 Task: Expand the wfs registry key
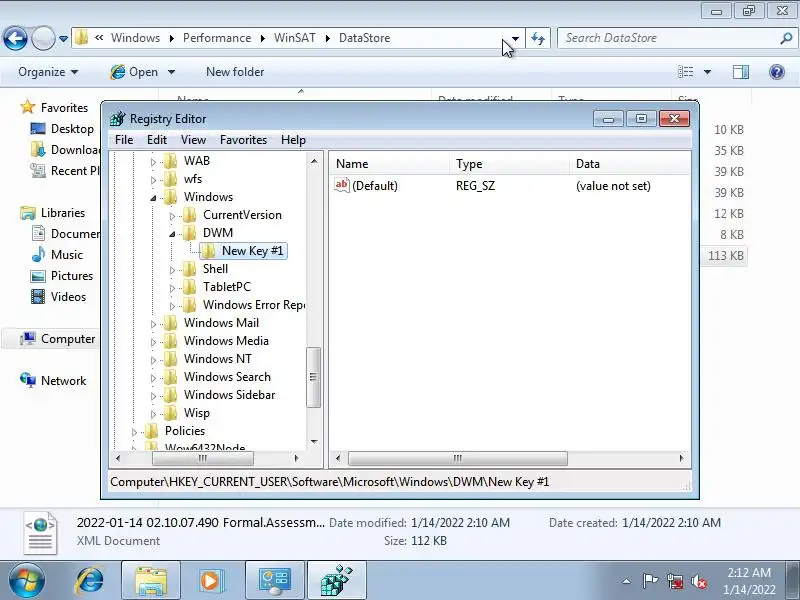point(153,180)
